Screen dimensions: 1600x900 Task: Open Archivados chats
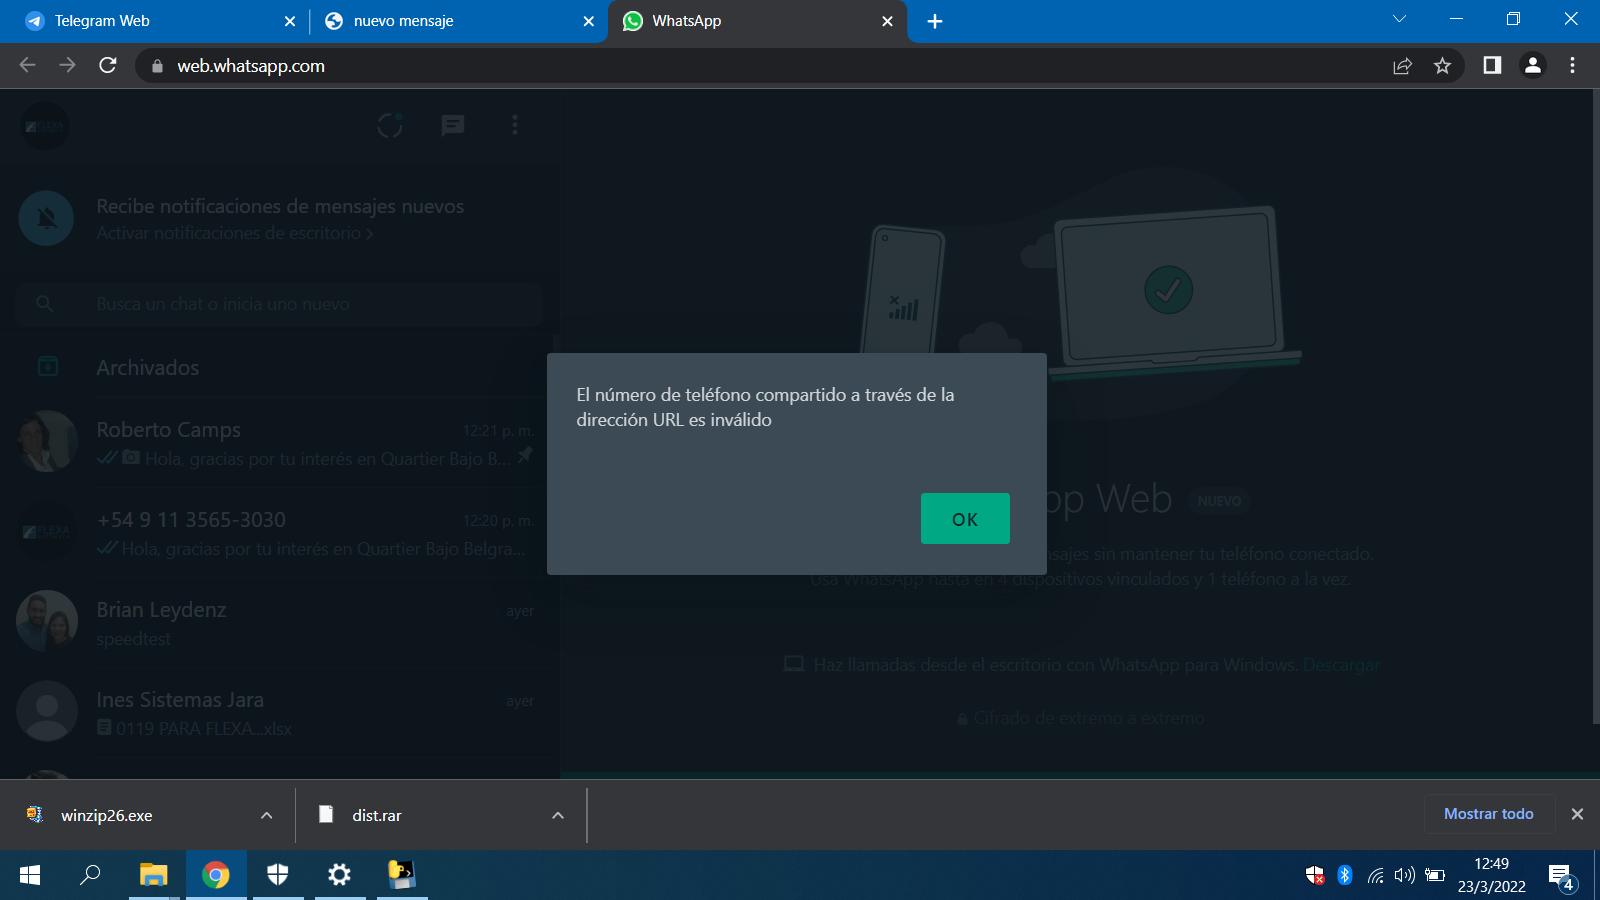tap(280, 367)
